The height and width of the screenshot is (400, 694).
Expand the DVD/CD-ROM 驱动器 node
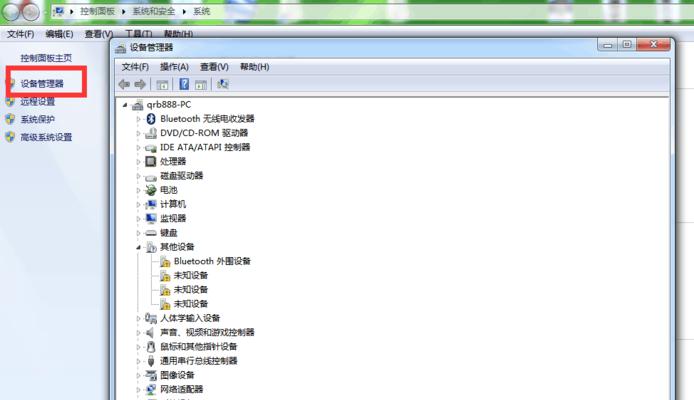138,133
